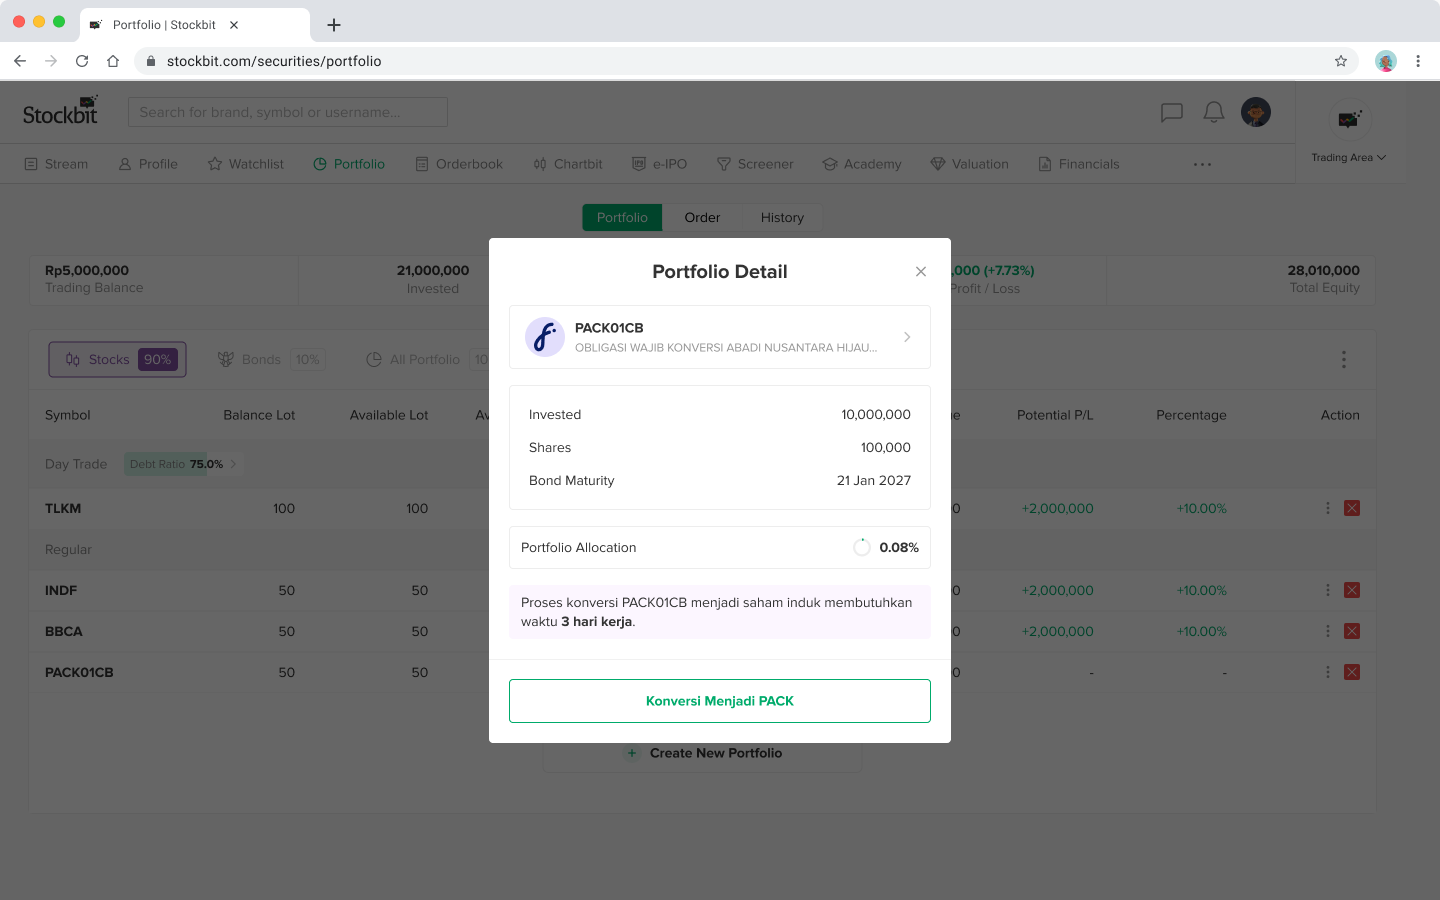This screenshot has height=900, width=1440.
Task: Open the Chartbit menu
Action: click(x=568, y=164)
